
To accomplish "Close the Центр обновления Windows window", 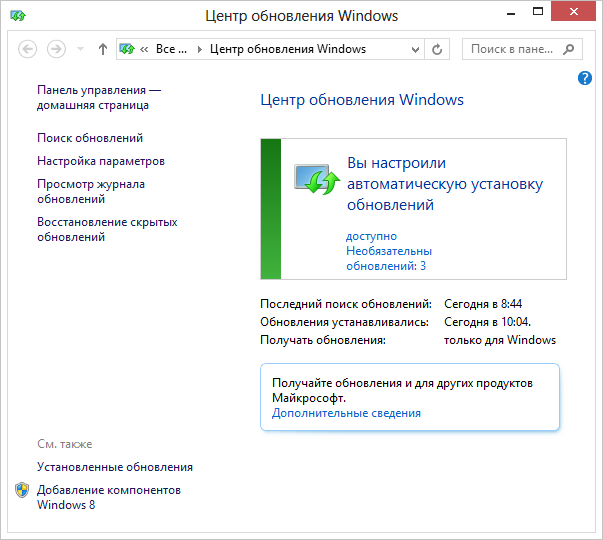I will coord(573,12).
